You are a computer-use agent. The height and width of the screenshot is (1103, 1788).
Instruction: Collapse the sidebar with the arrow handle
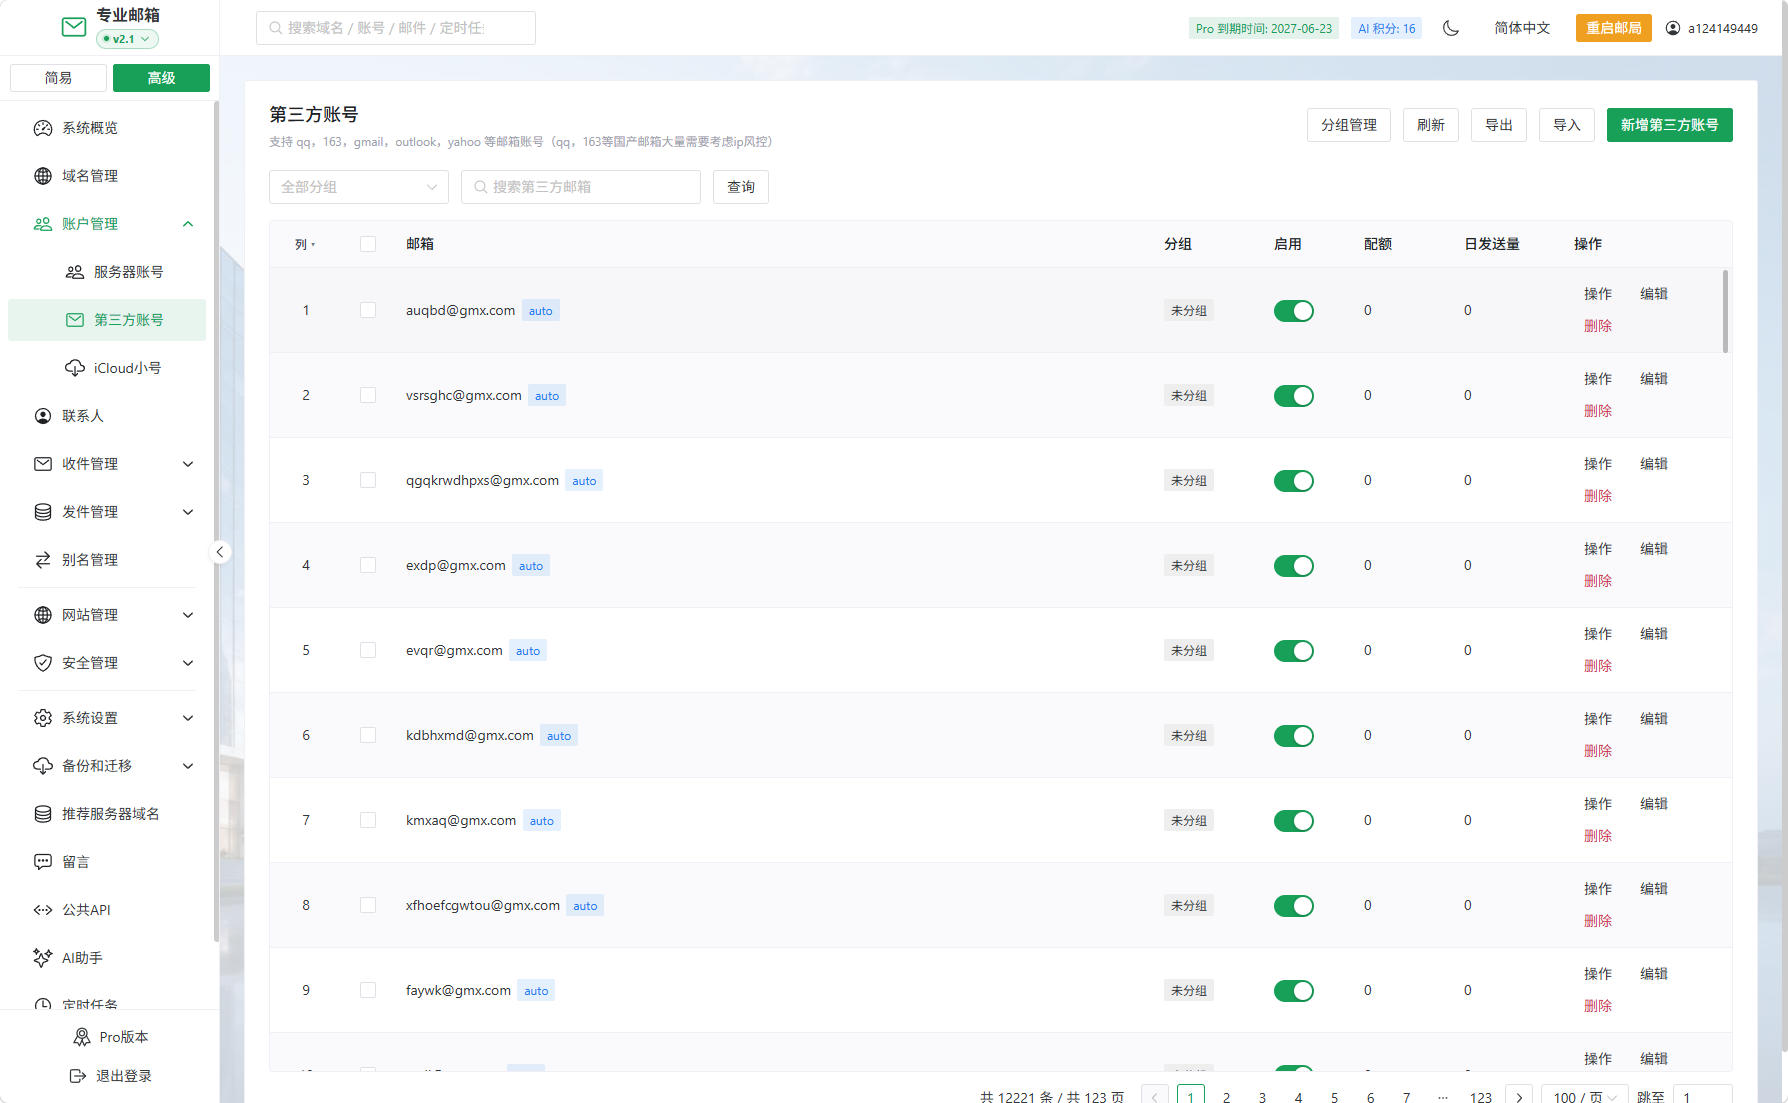point(220,552)
